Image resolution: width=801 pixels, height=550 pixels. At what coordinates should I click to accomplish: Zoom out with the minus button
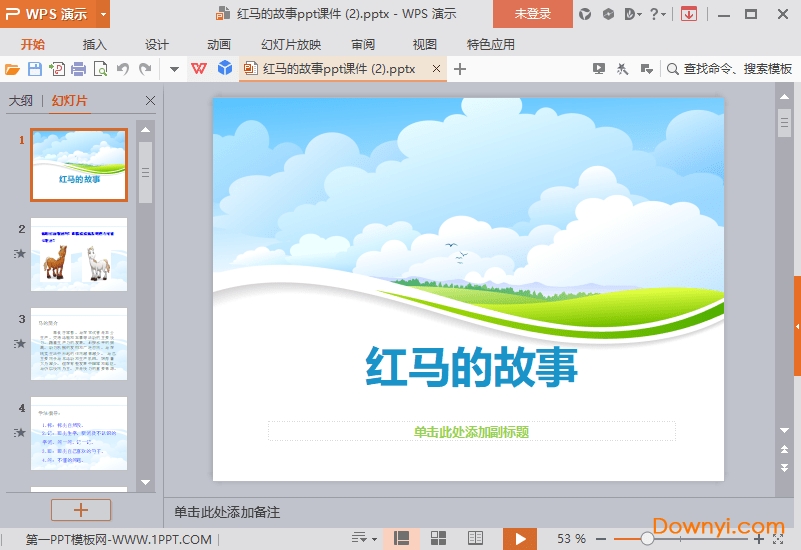point(601,539)
